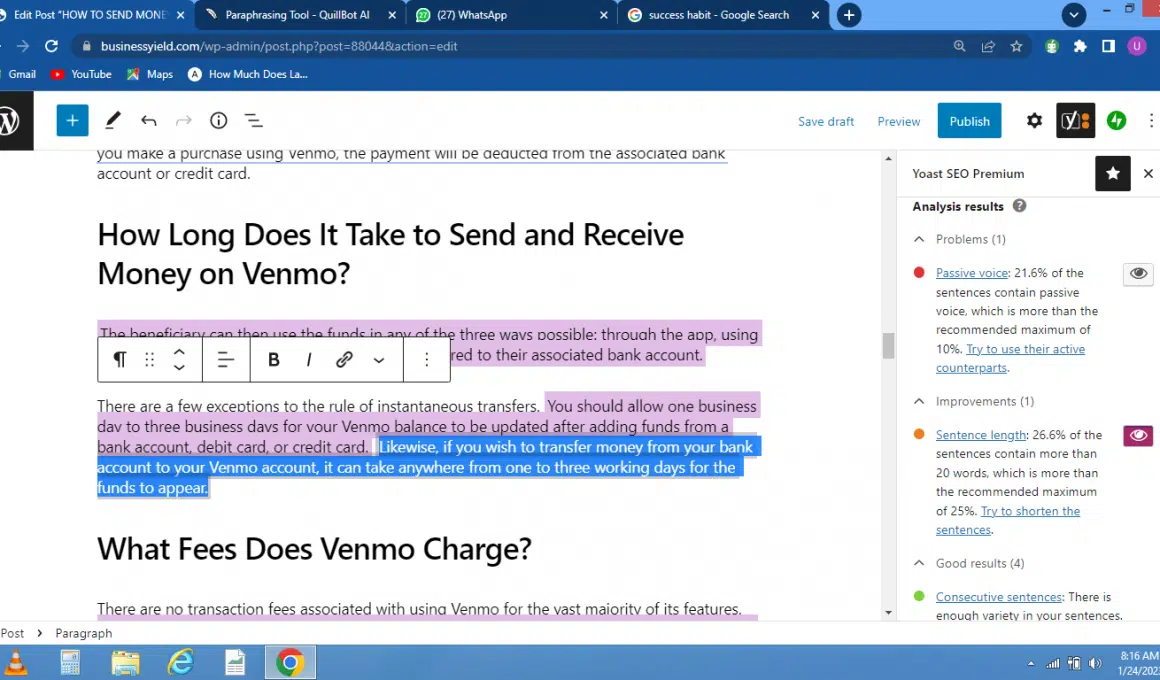This screenshot has height=680, width=1160.
Task: Switch to the WhatsApp browser tab
Action: (508, 15)
